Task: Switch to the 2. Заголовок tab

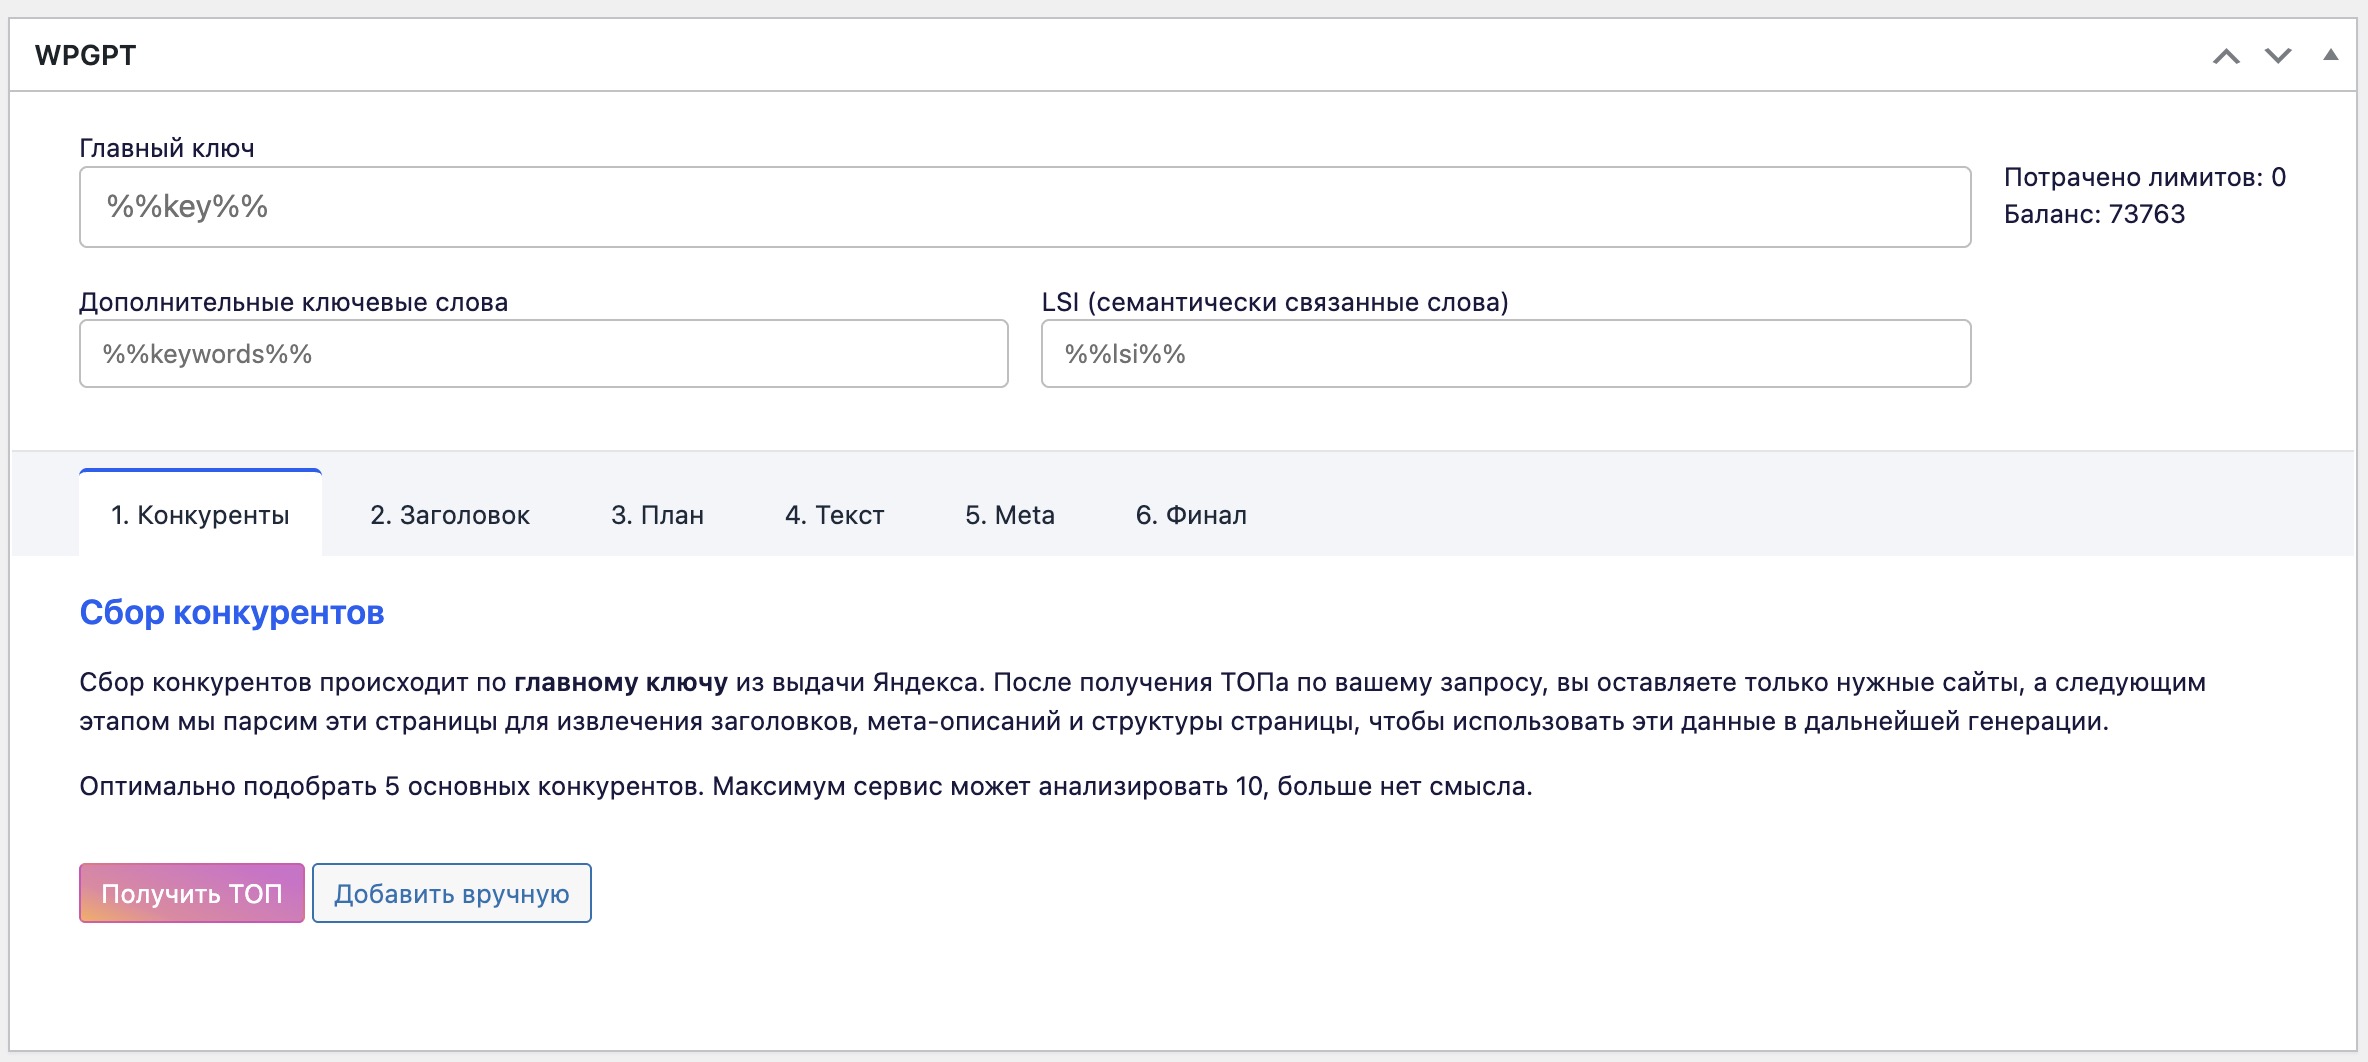Action: (450, 514)
